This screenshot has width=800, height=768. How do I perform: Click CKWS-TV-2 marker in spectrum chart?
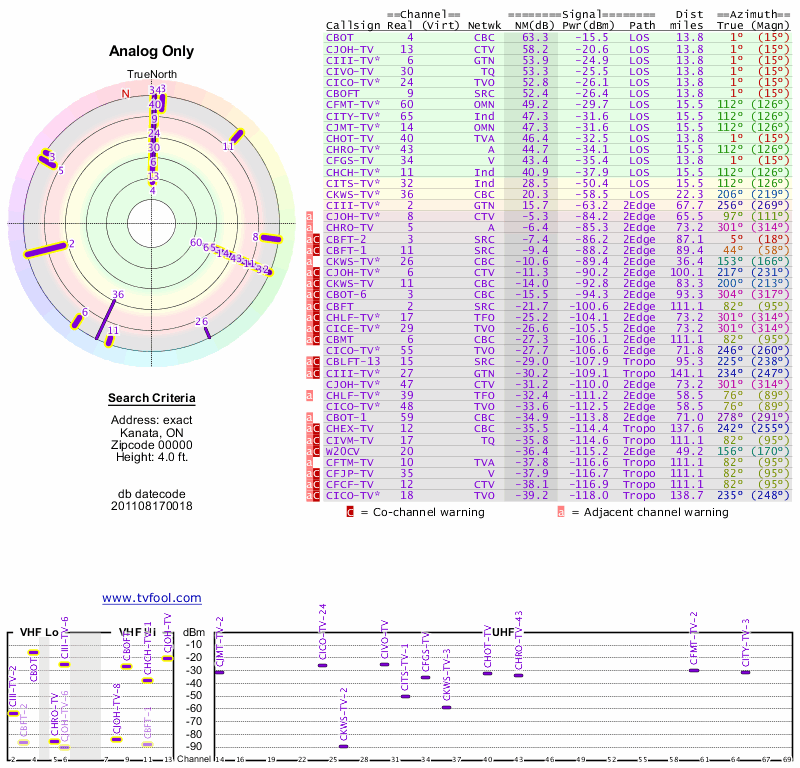pyautogui.click(x=344, y=746)
